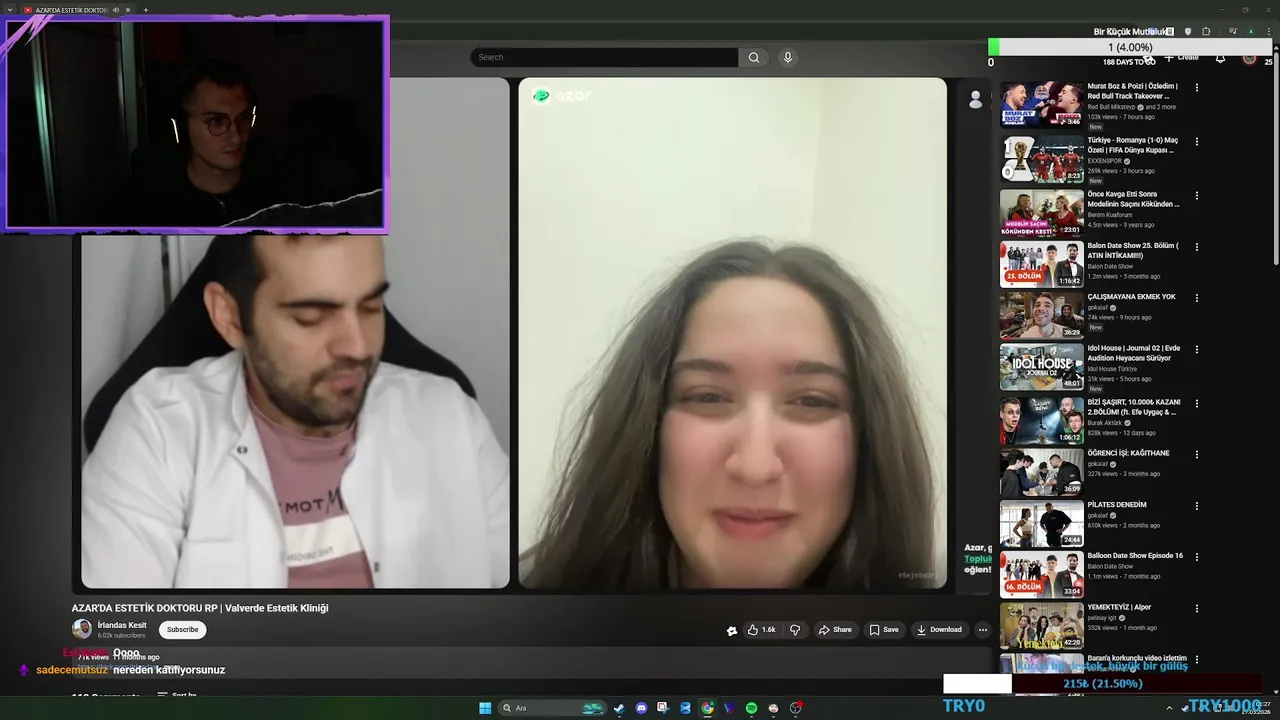Close the AZAR'DA ESTETİK DOKTORU browser tab

128,10
